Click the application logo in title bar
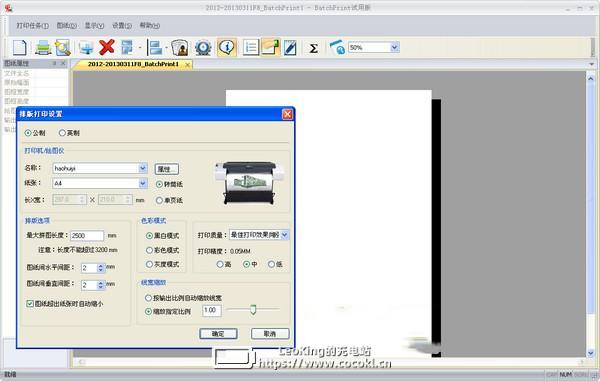 [x=8, y=7]
